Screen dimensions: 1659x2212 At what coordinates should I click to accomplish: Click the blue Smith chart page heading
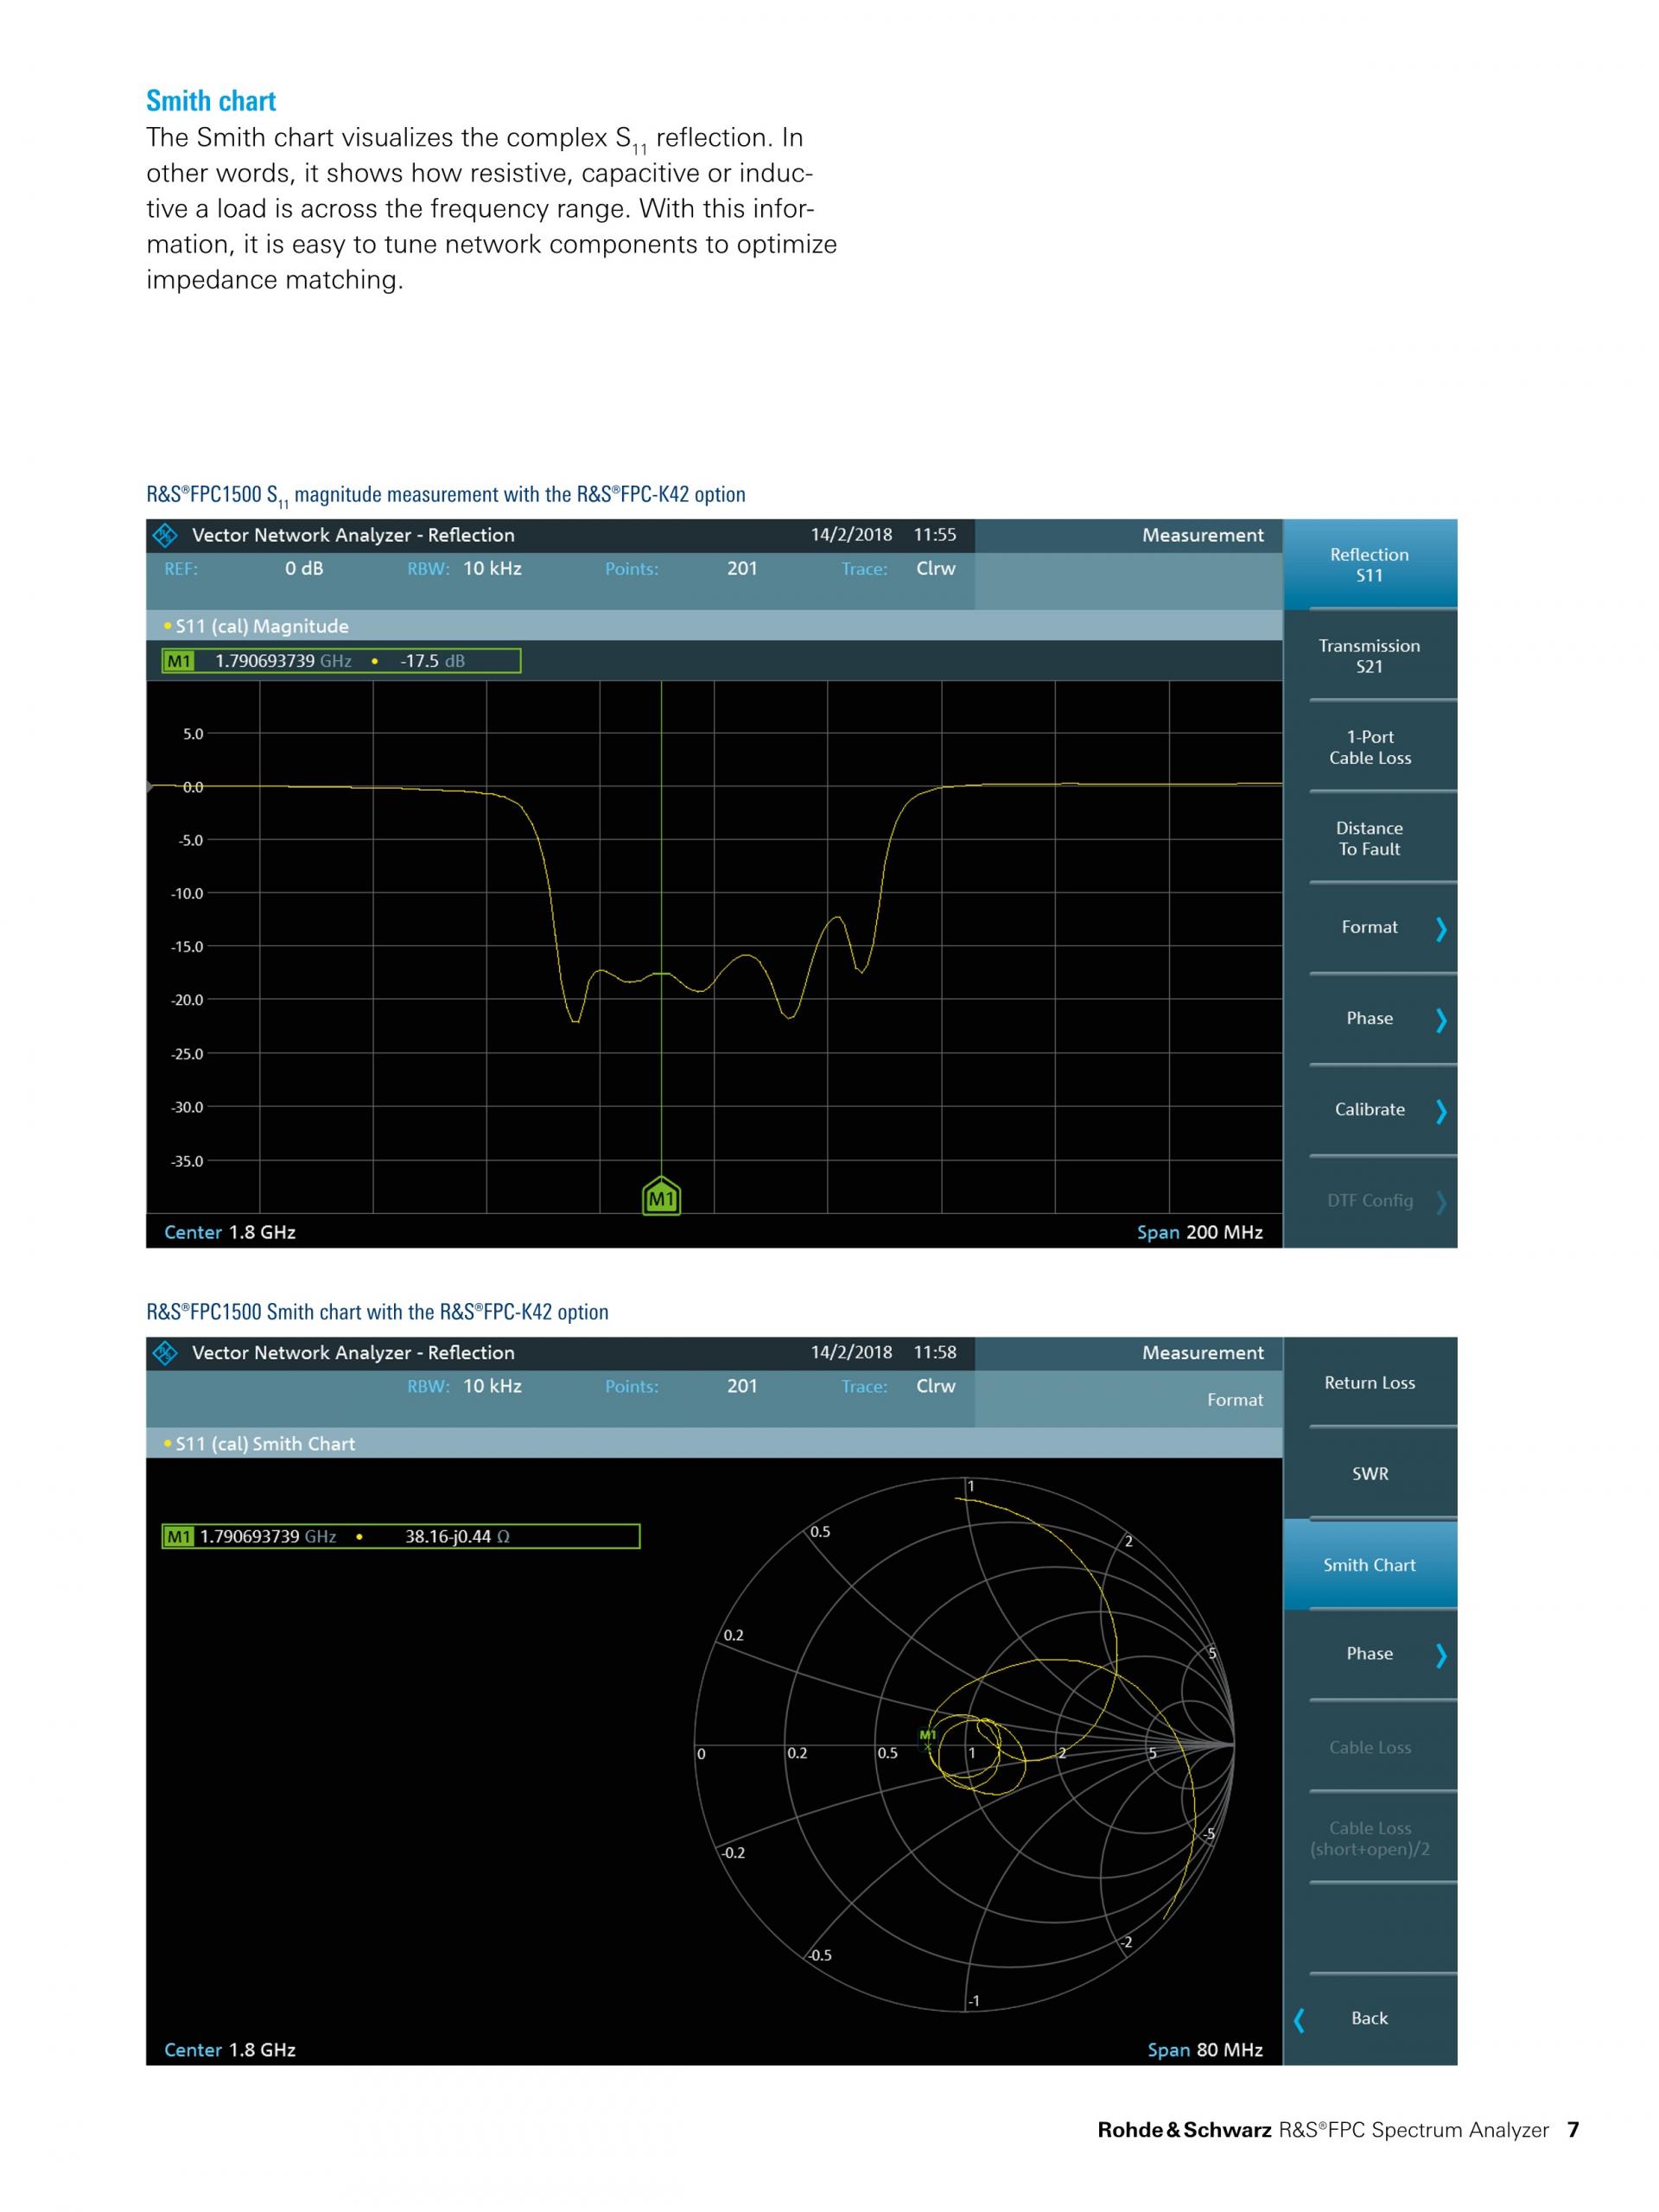click(211, 101)
